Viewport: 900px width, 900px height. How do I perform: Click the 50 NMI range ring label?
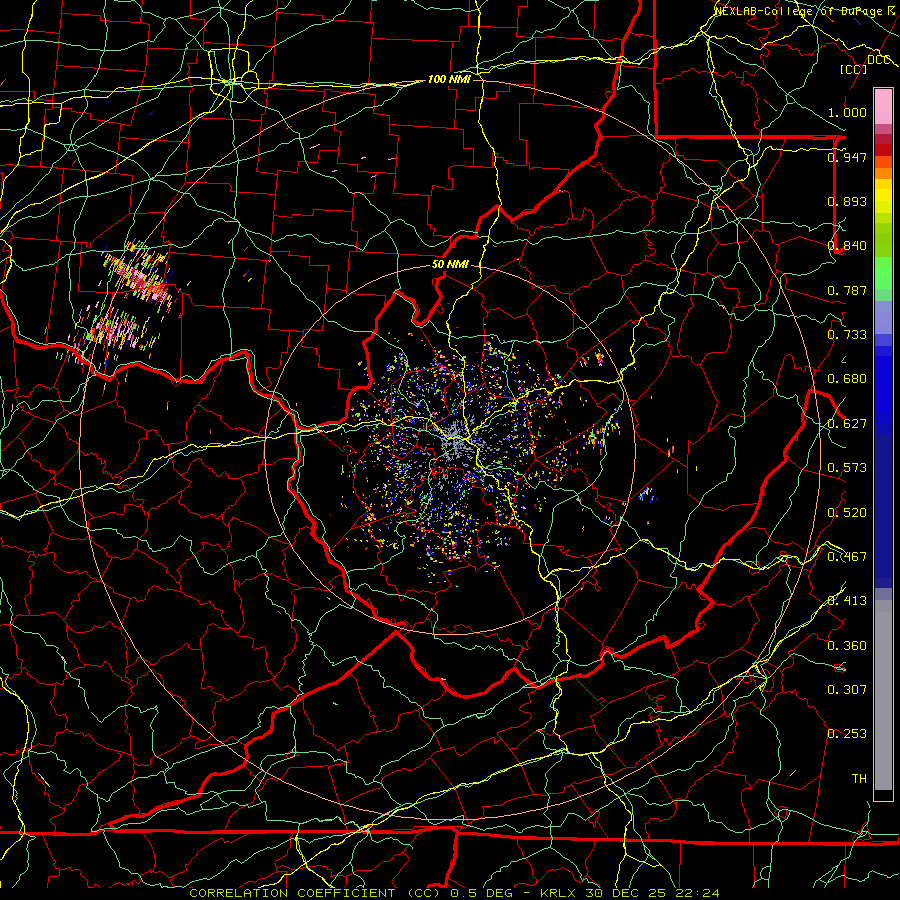450,265
